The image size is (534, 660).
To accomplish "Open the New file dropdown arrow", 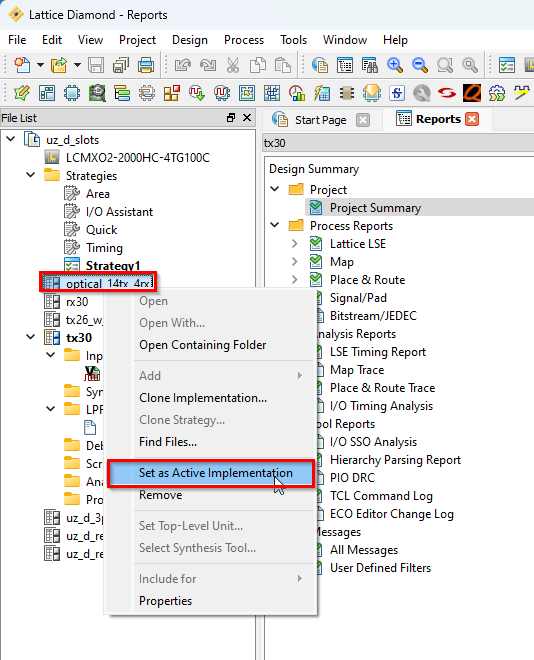I will coord(40,65).
